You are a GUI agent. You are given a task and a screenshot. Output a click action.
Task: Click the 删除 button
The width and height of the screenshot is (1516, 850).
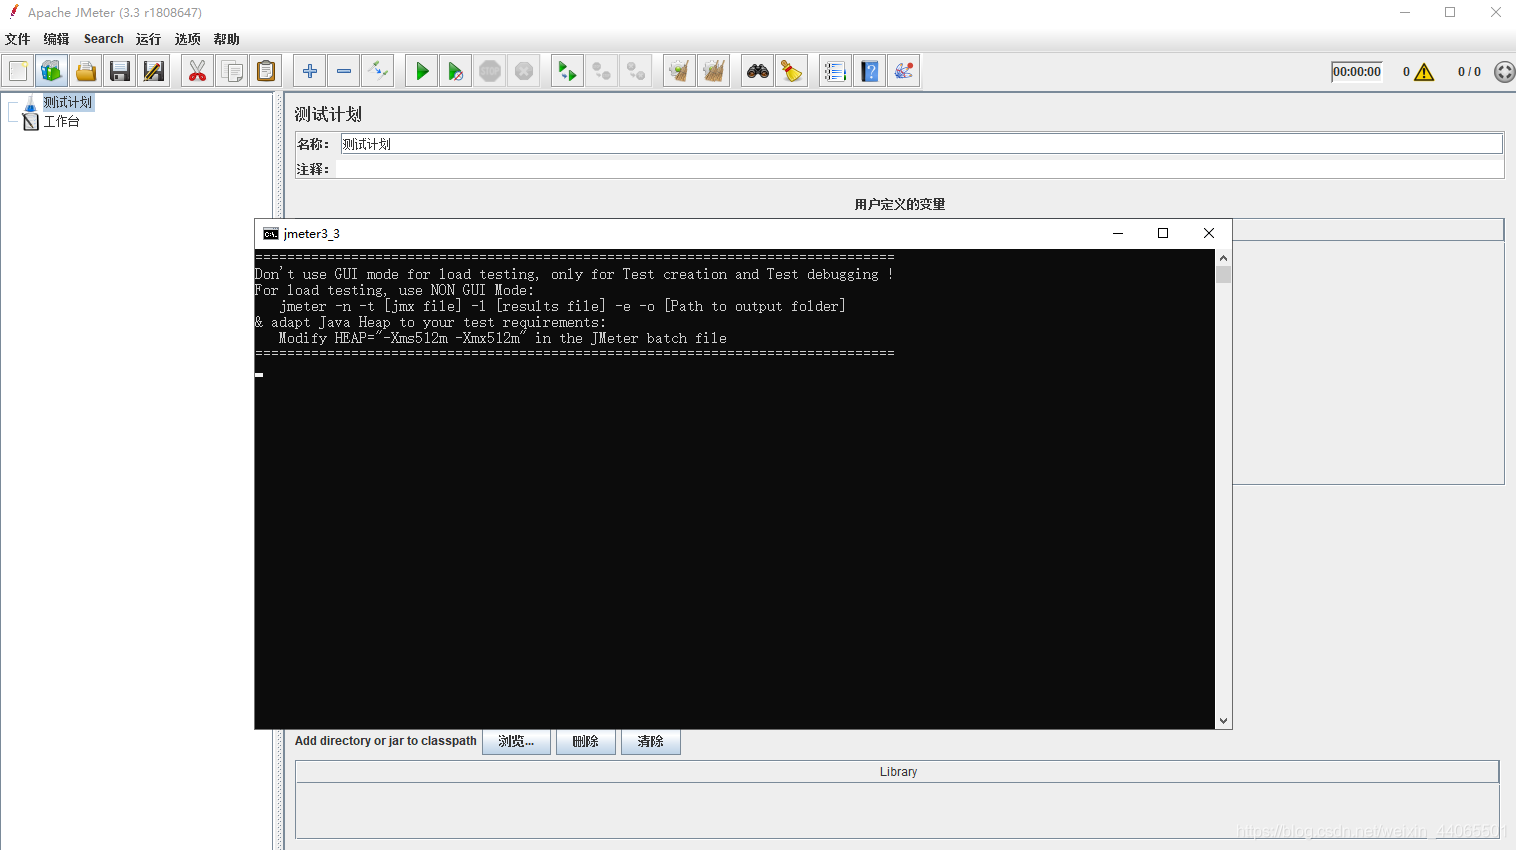point(585,741)
